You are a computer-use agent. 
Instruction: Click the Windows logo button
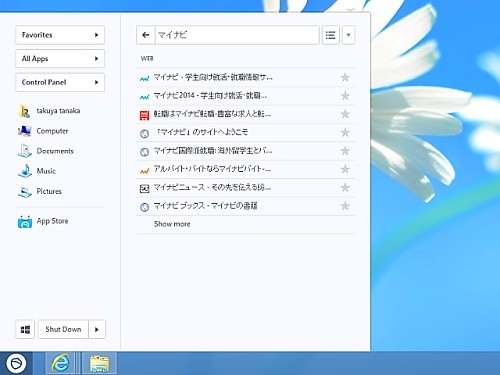click(x=25, y=329)
